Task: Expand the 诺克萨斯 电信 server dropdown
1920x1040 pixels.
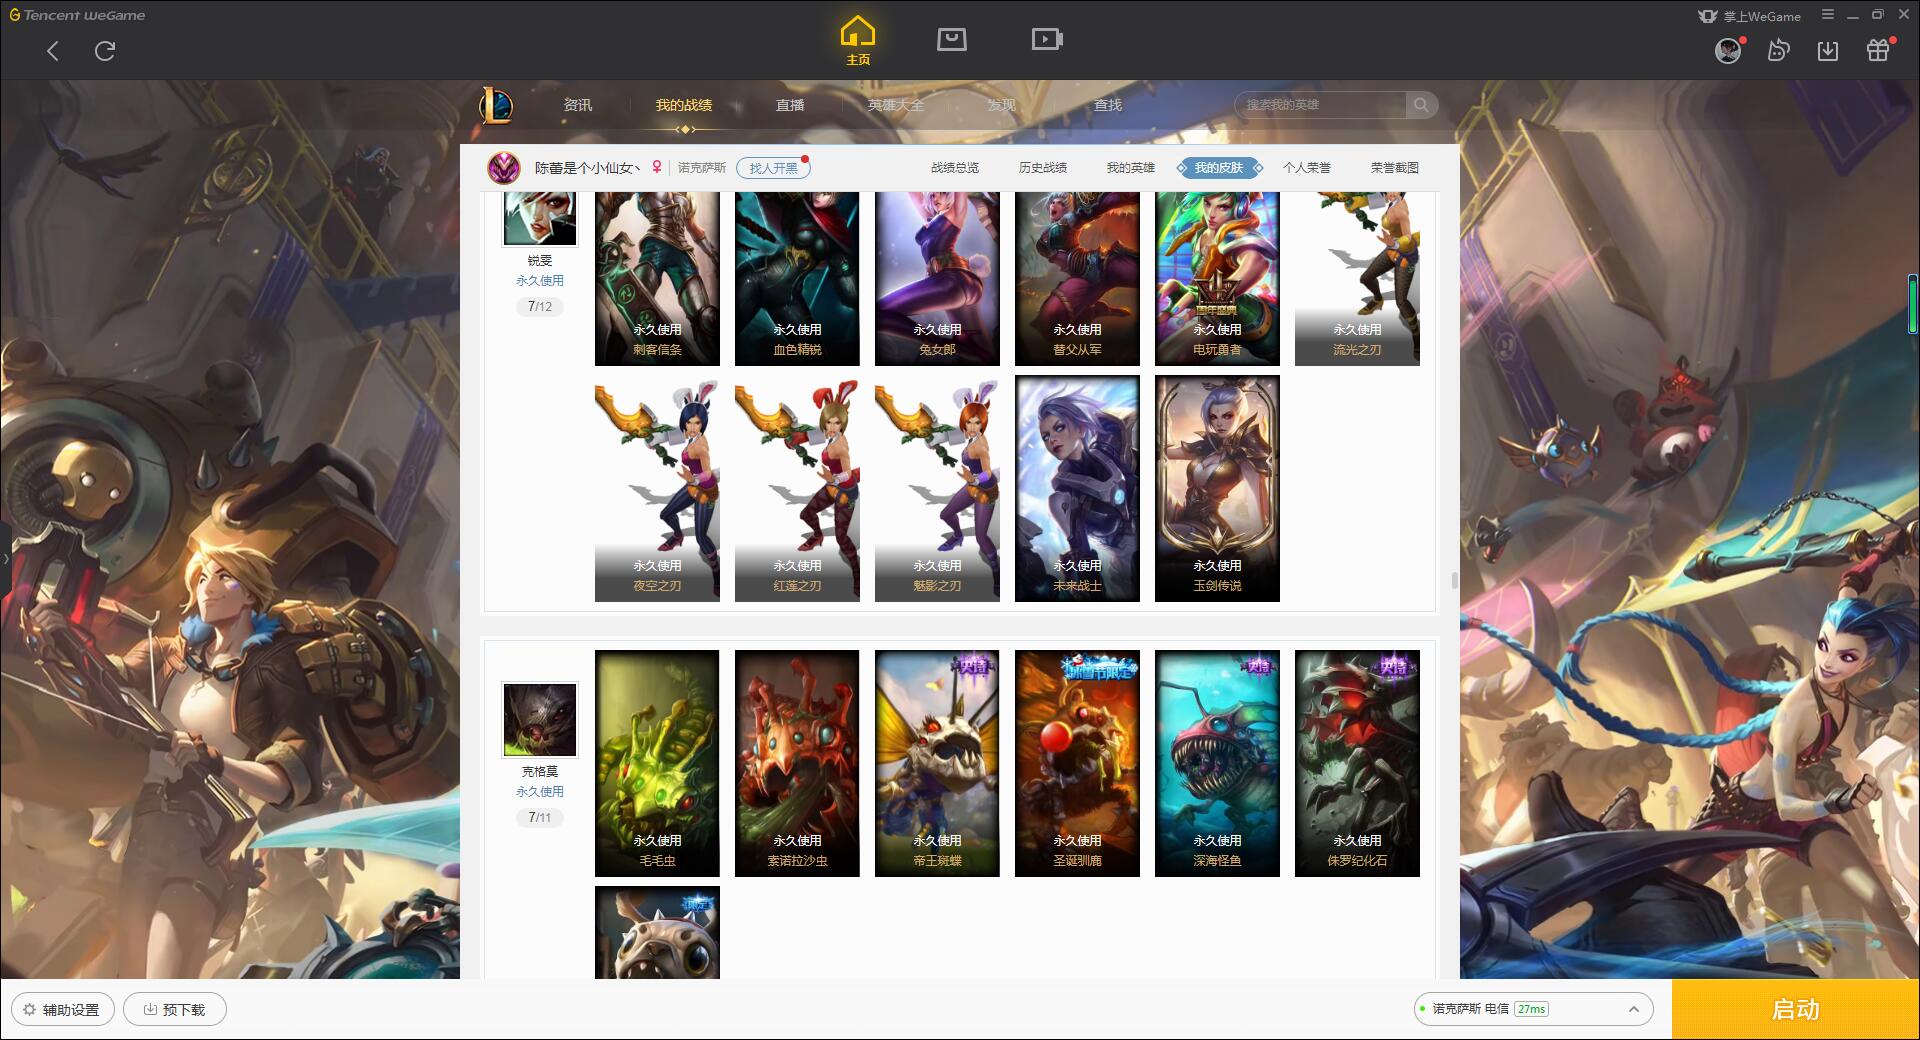Action: coord(1533,1009)
